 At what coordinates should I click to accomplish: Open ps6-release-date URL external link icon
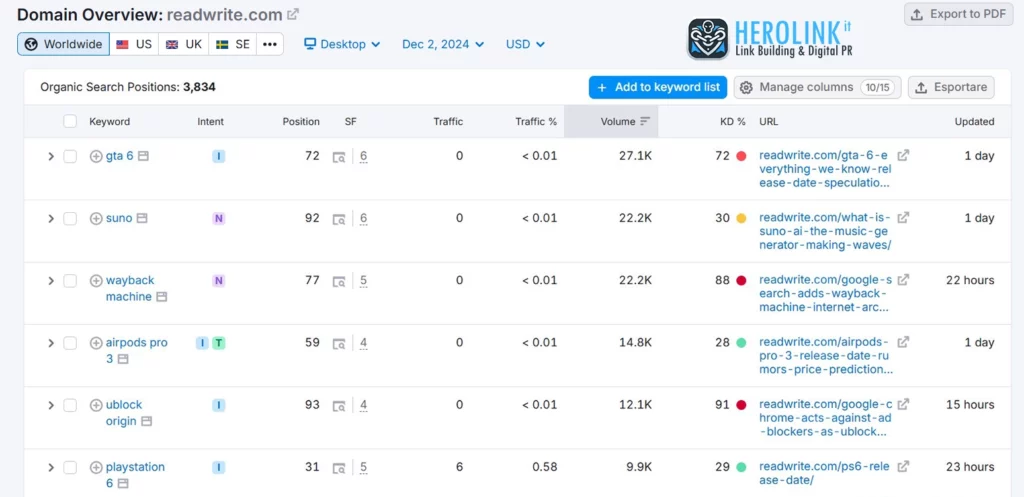tap(903, 466)
